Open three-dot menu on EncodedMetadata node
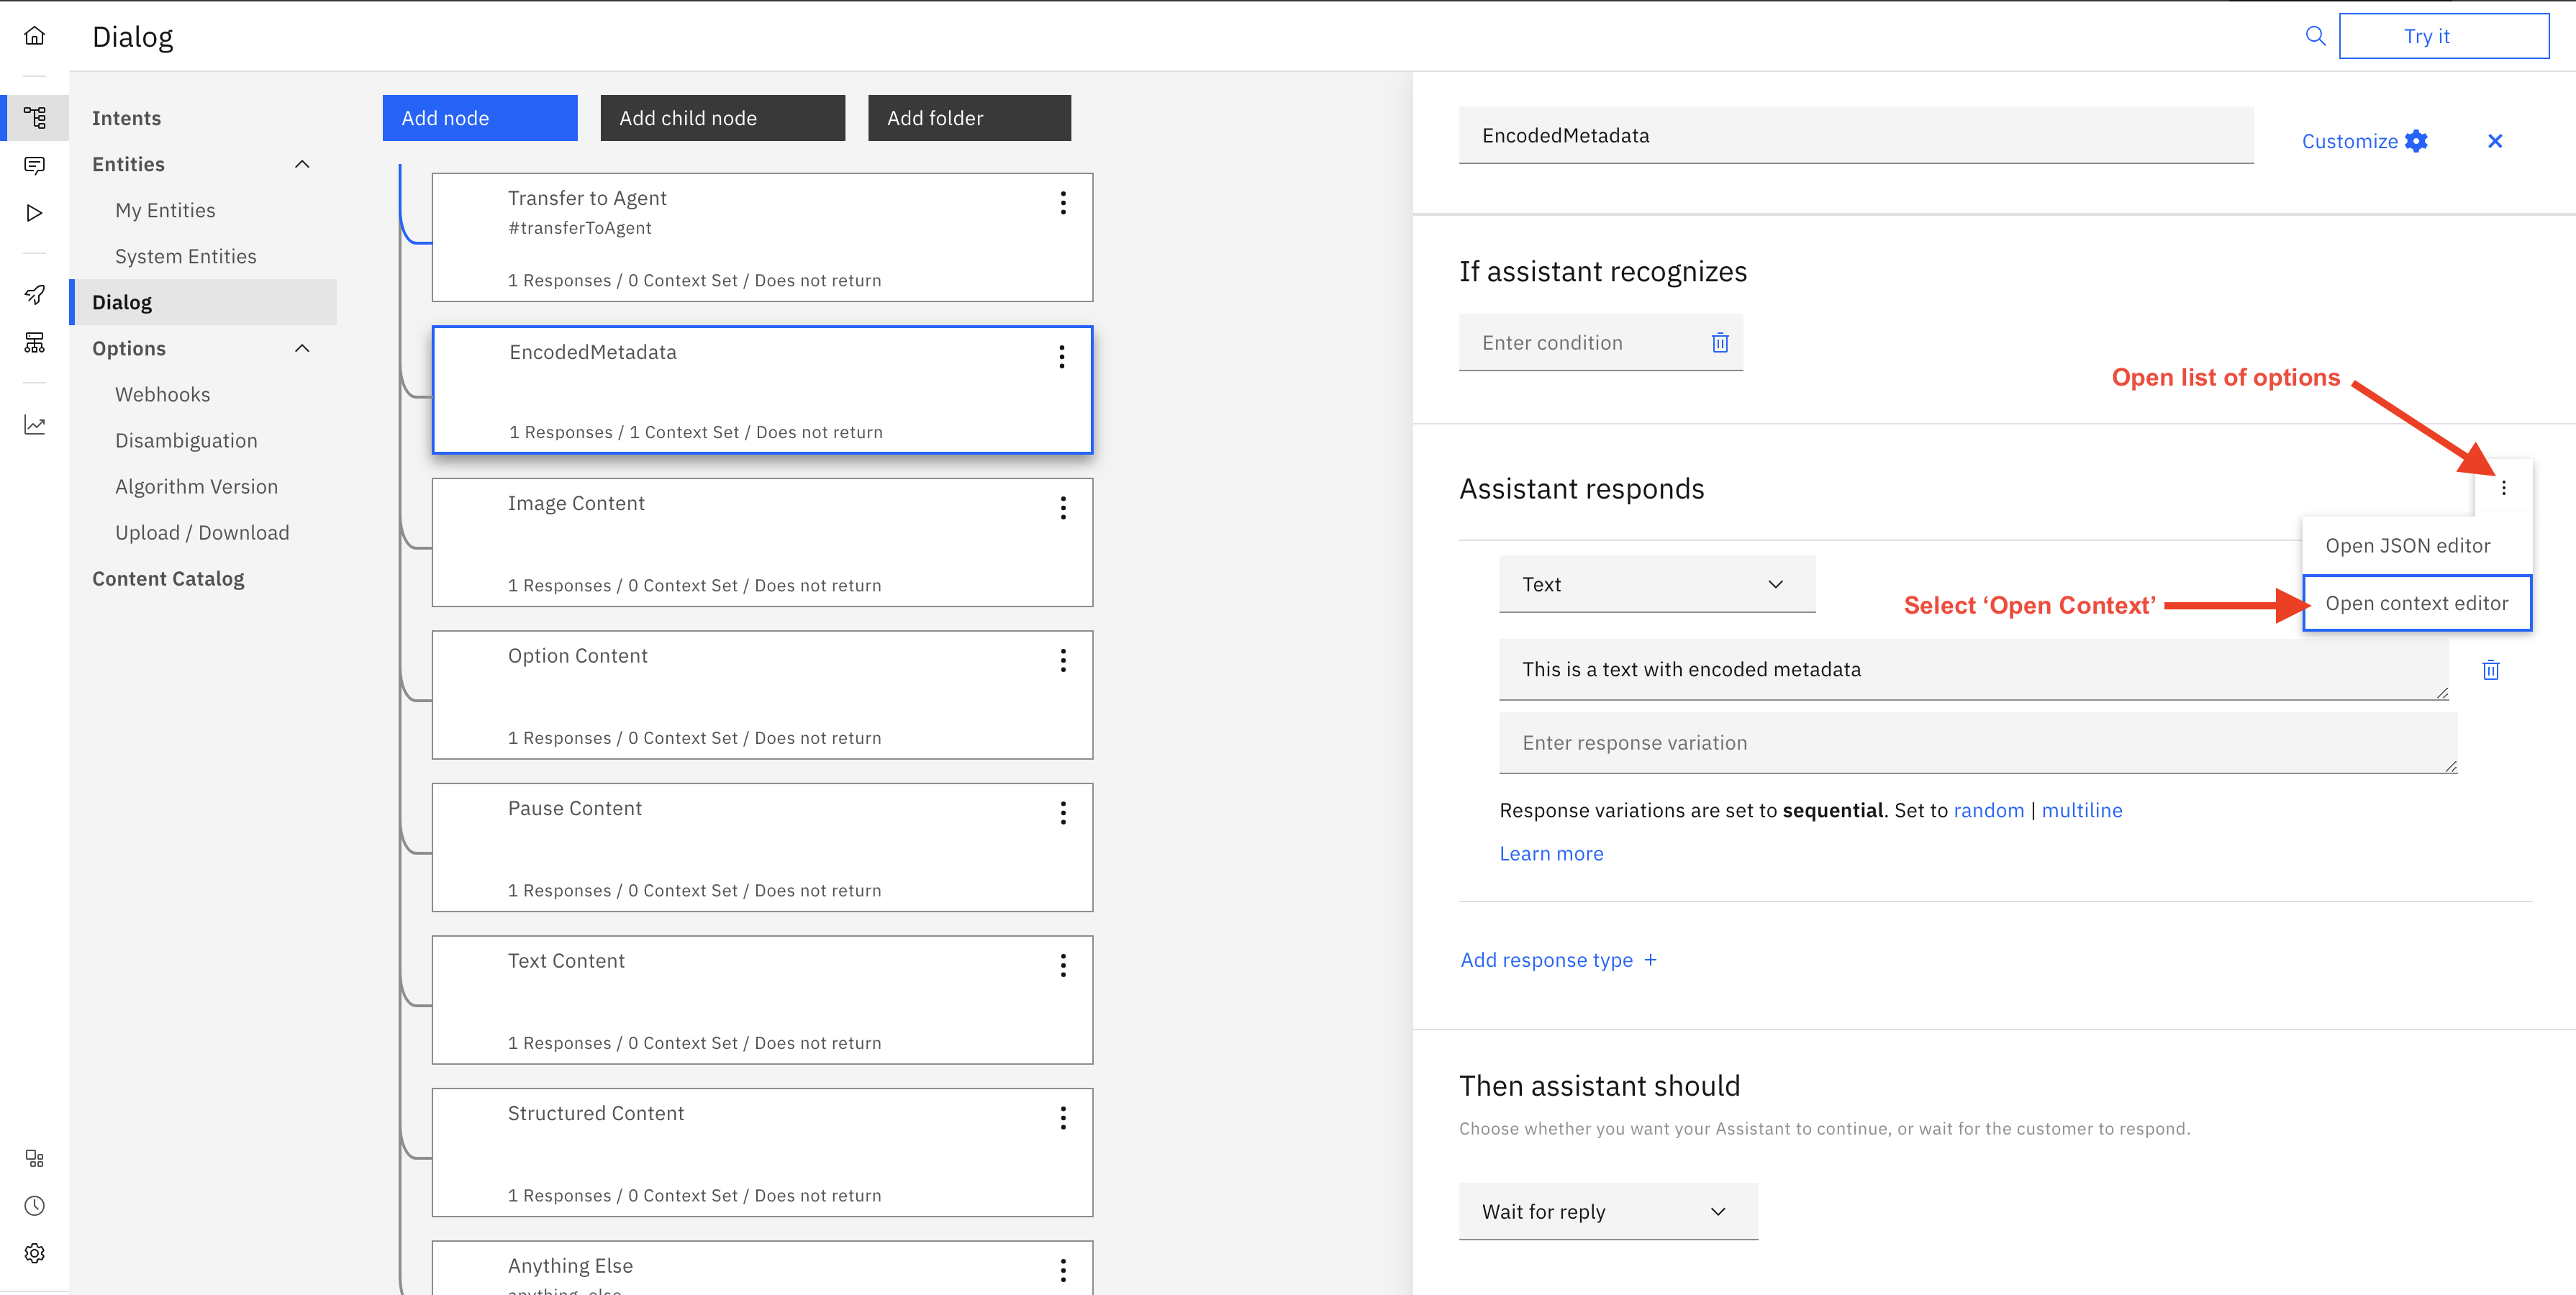2576x1295 pixels. click(1062, 357)
